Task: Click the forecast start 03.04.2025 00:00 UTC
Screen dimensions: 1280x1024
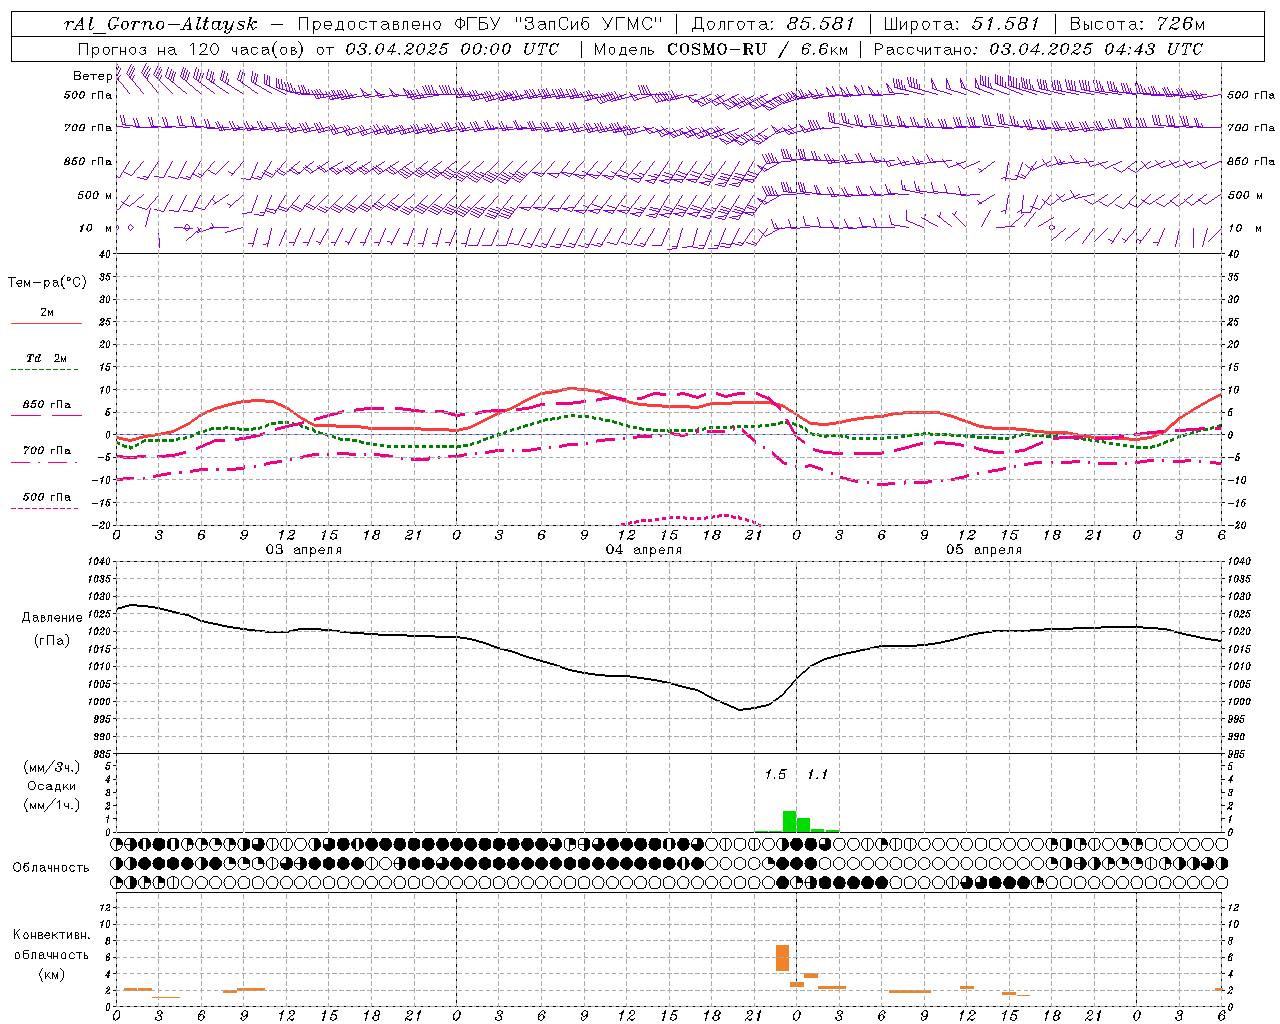Action: [x=452, y=49]
